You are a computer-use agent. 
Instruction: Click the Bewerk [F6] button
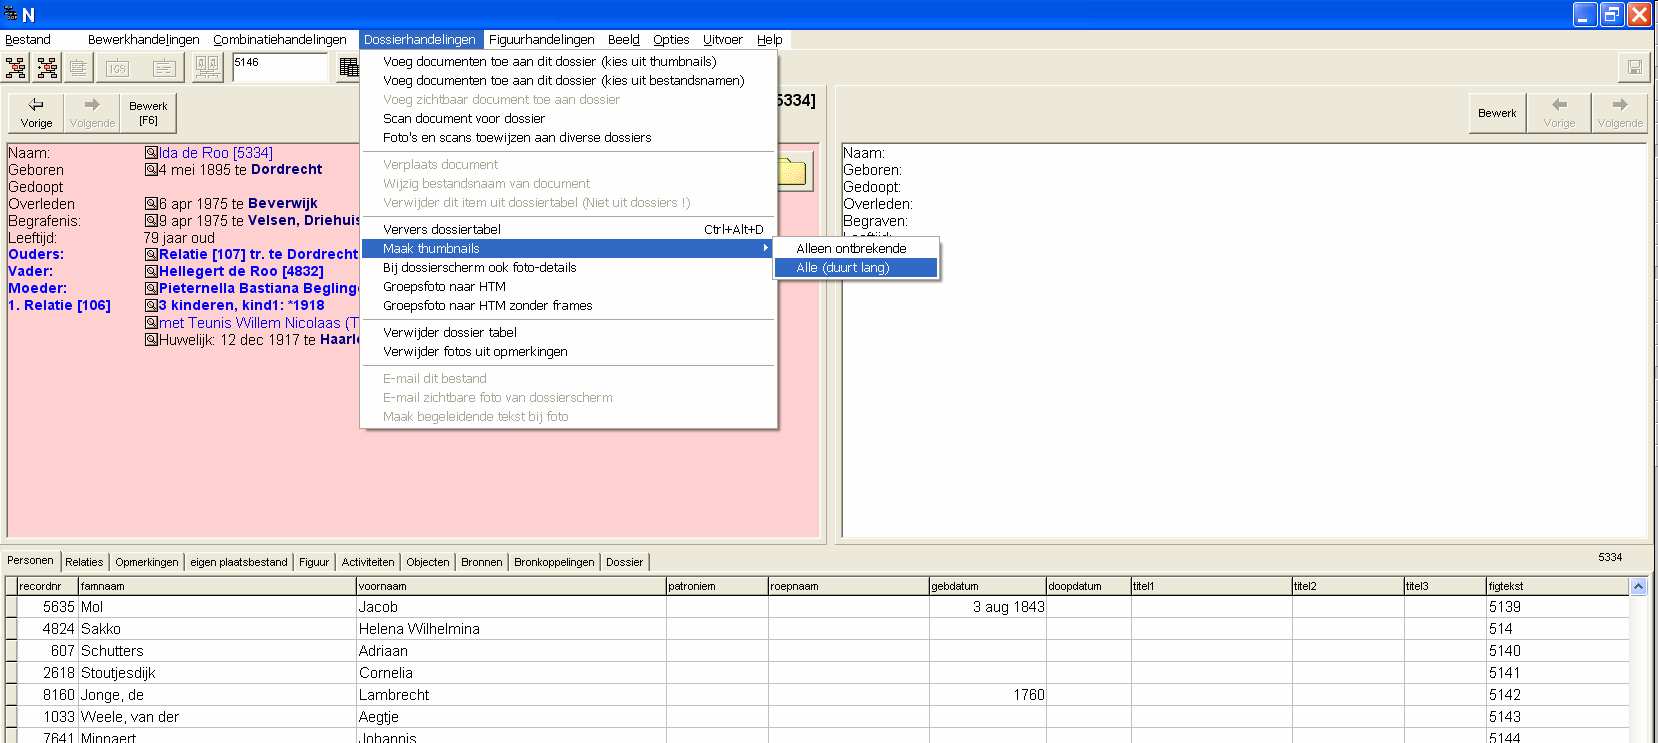coord(148,113)
